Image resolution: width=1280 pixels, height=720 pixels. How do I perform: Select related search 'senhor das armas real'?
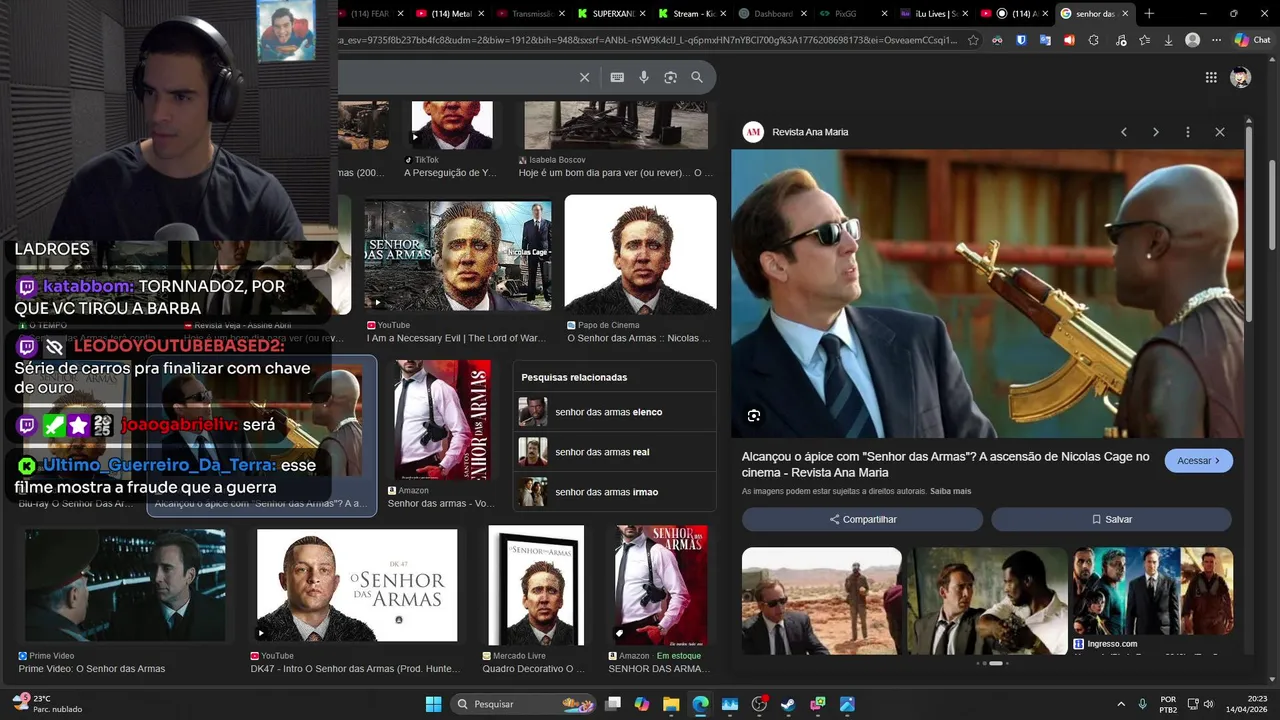614,452
